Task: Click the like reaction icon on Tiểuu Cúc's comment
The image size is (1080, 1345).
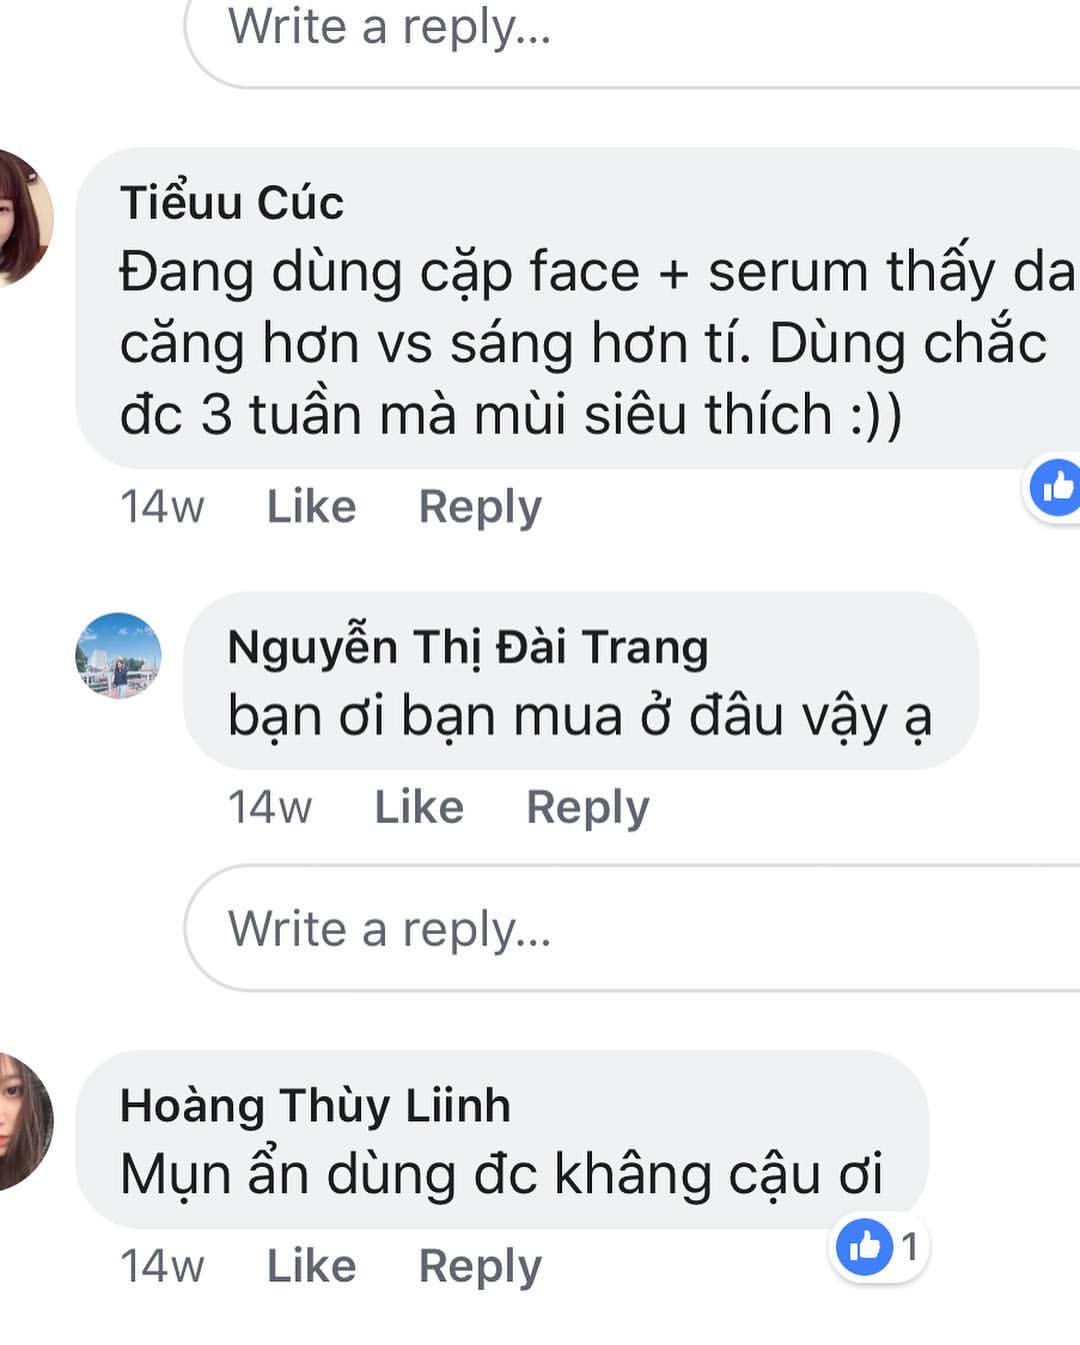Action: (x=1057, y=487)
